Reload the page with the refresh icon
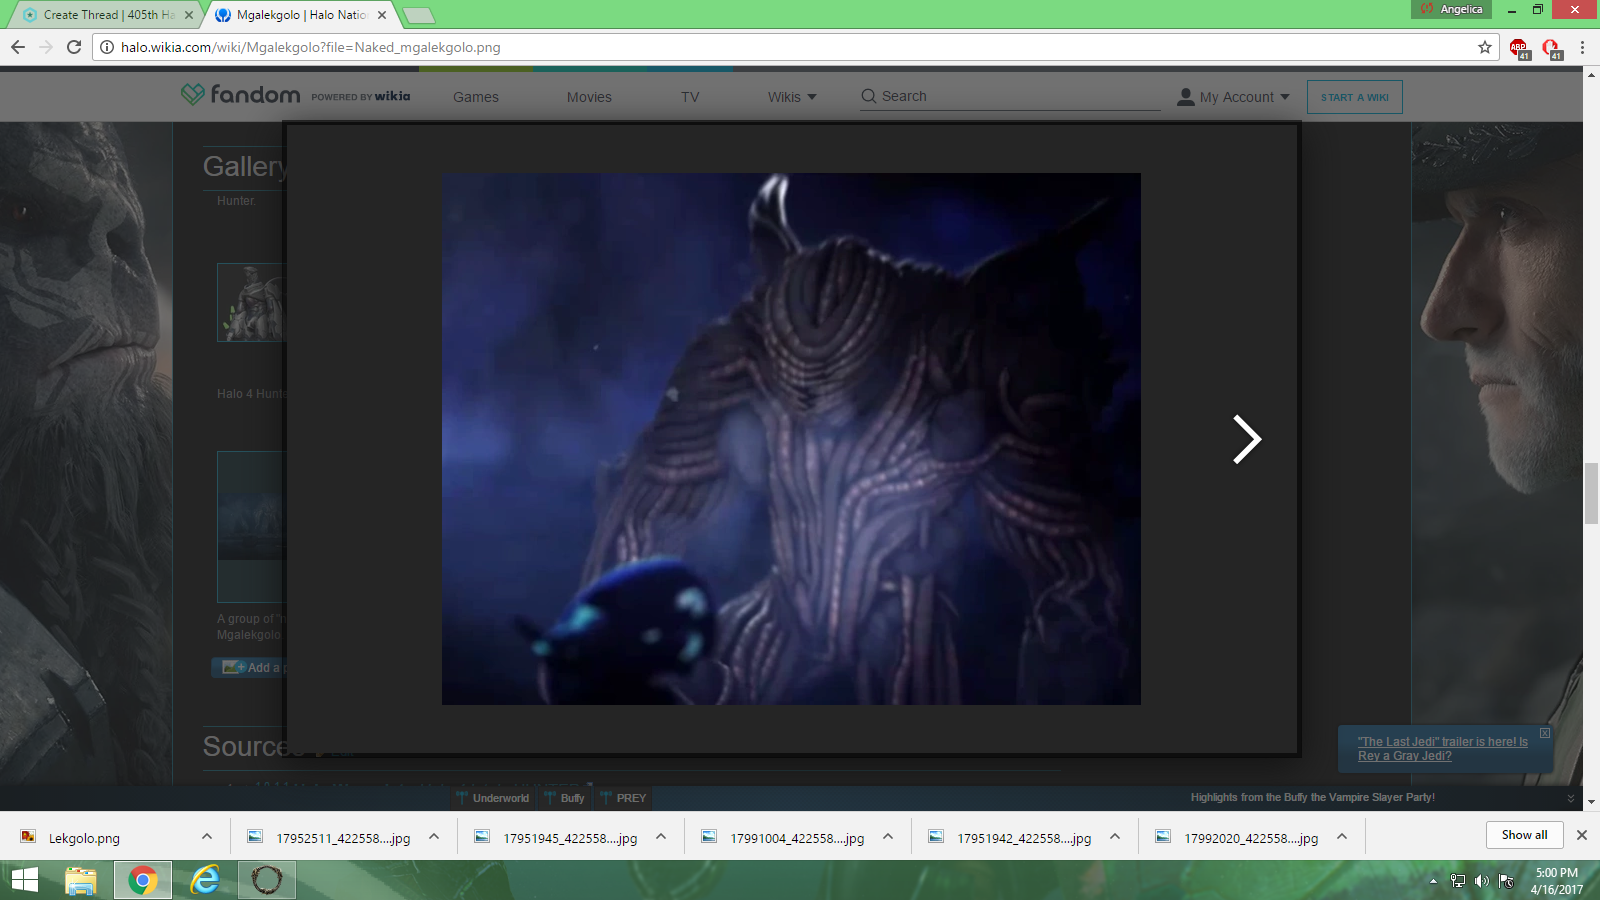This screenshot has width=1600, height=900. coord(74,47)
